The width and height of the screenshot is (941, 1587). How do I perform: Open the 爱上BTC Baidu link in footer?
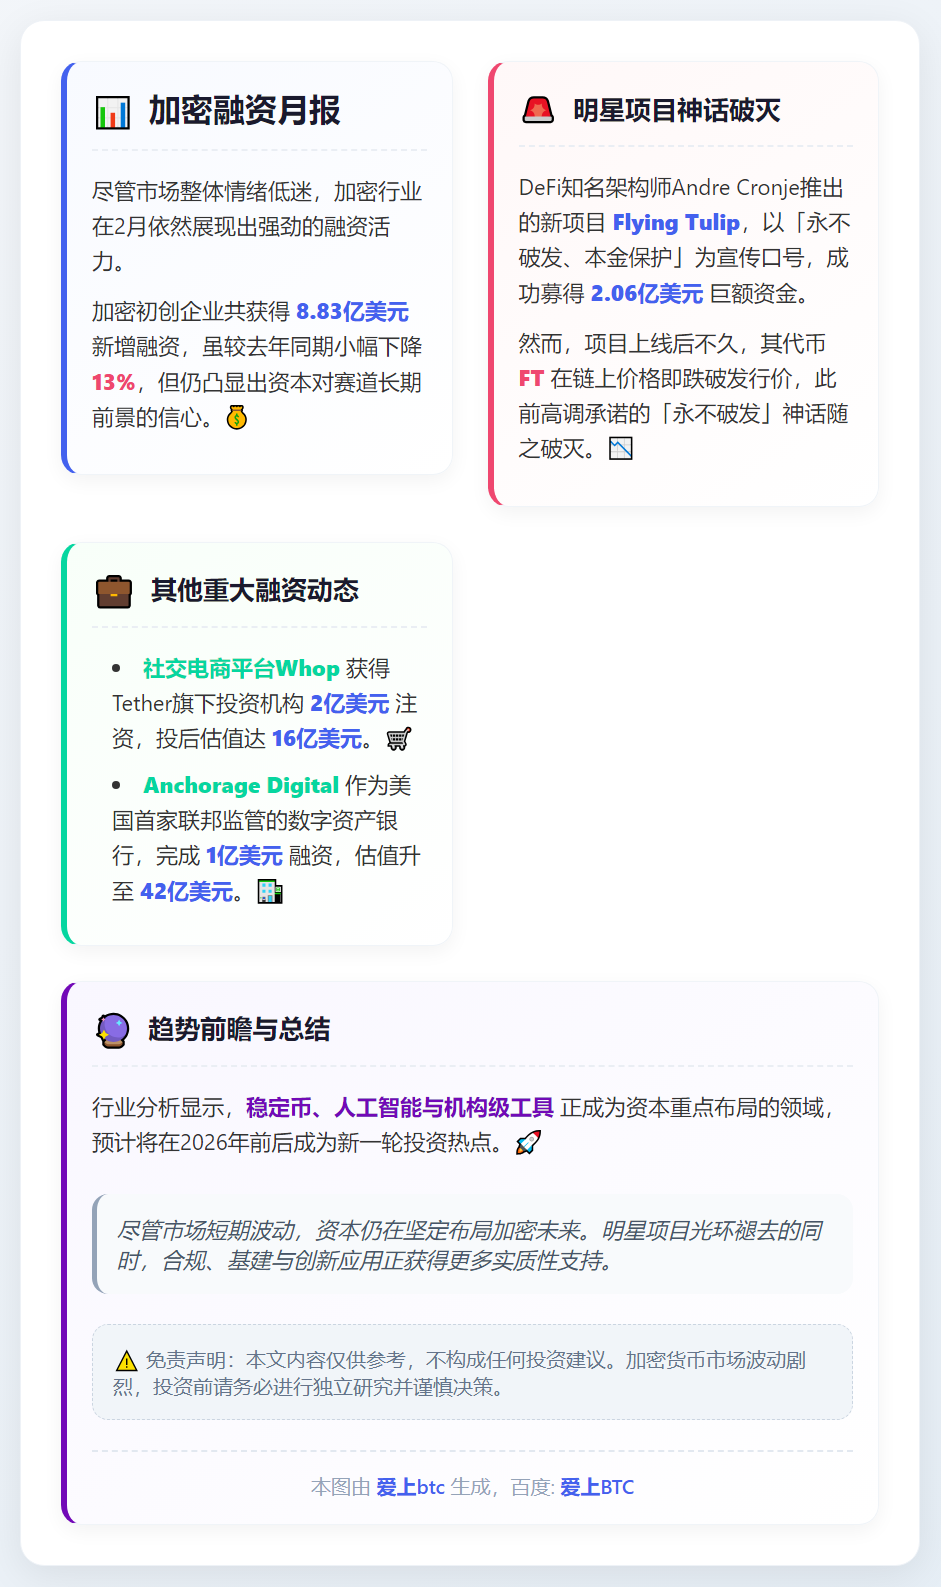(597, 1487)
